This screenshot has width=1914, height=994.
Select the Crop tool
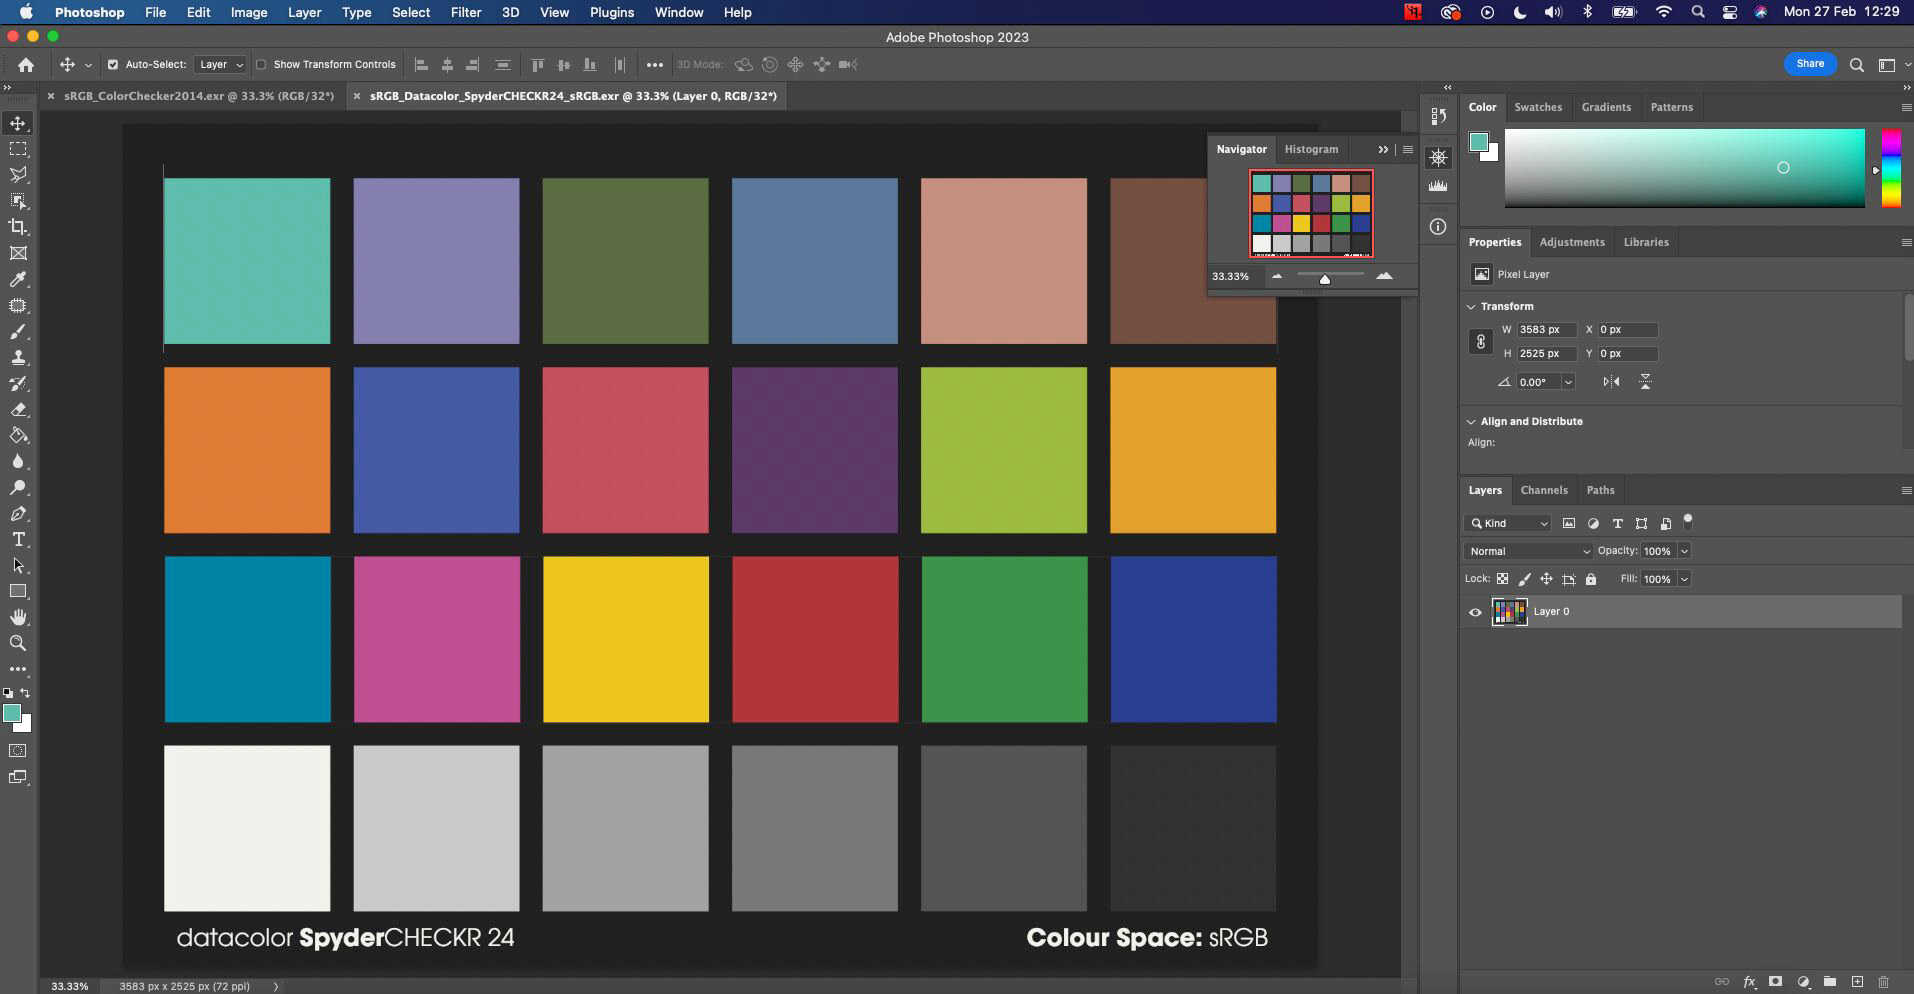(18, 227)
